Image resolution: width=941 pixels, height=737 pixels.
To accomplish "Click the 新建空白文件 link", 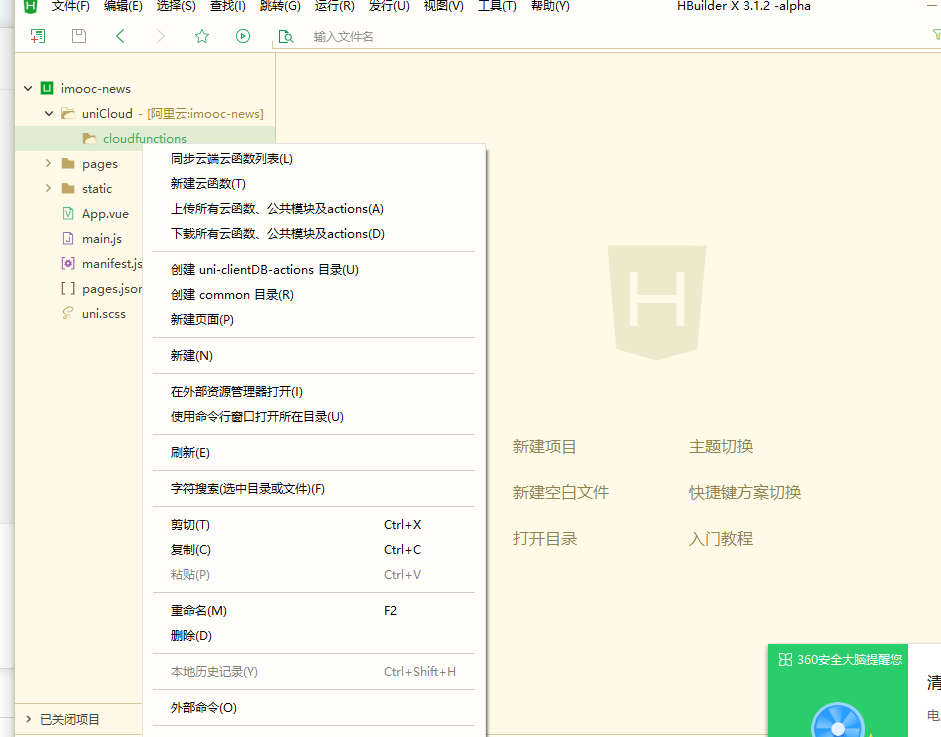I will pyautogui.click(x=561, y=493).
